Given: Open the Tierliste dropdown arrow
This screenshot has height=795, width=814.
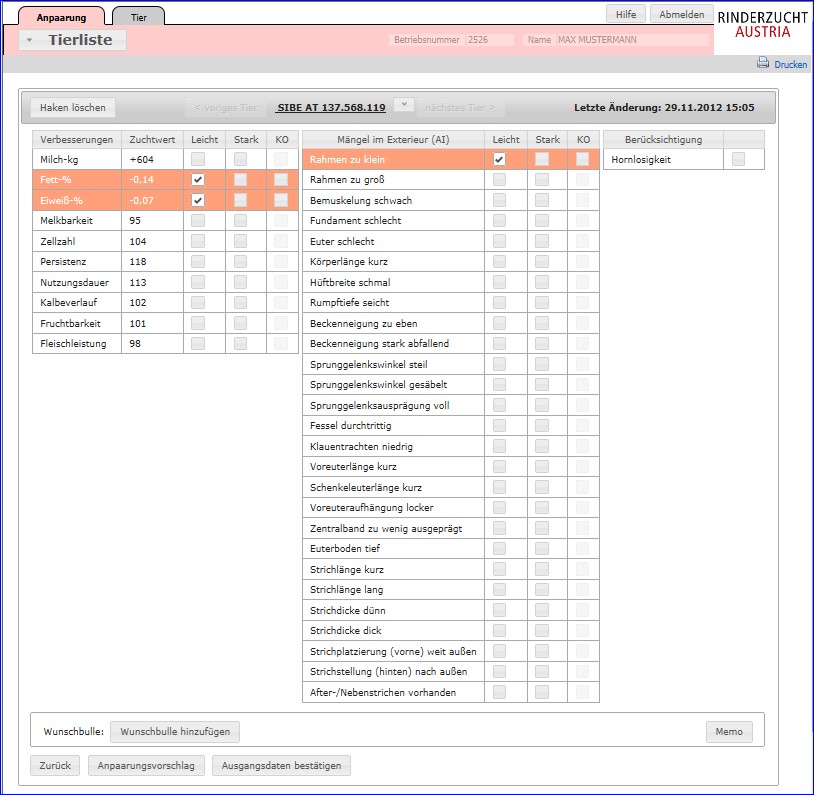Looking at the screenshot, I should [30, 40].
